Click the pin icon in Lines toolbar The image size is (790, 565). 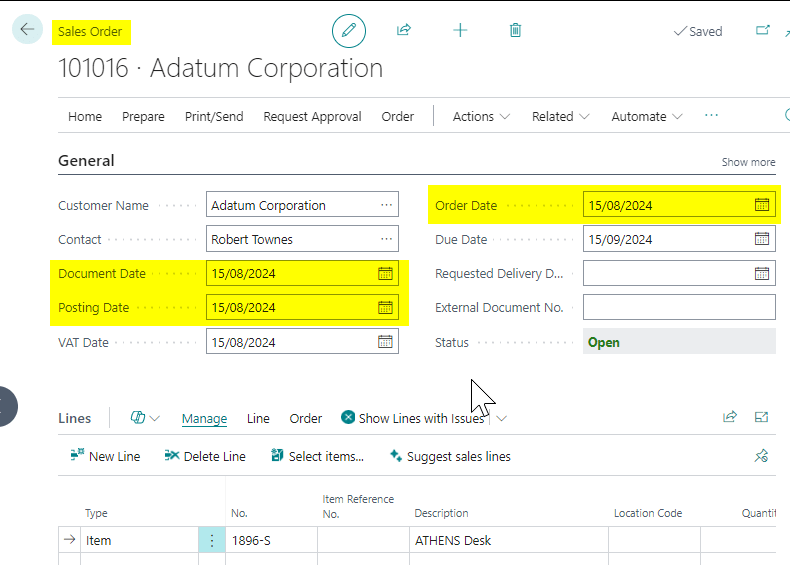pyautogui.click(x=761, y=456)
